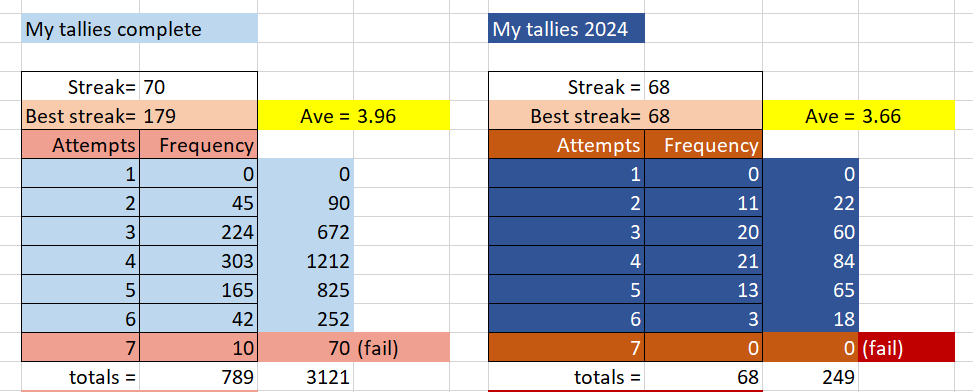Click the 'Best streak= 68' cell
973x392 pixels.
626,116
